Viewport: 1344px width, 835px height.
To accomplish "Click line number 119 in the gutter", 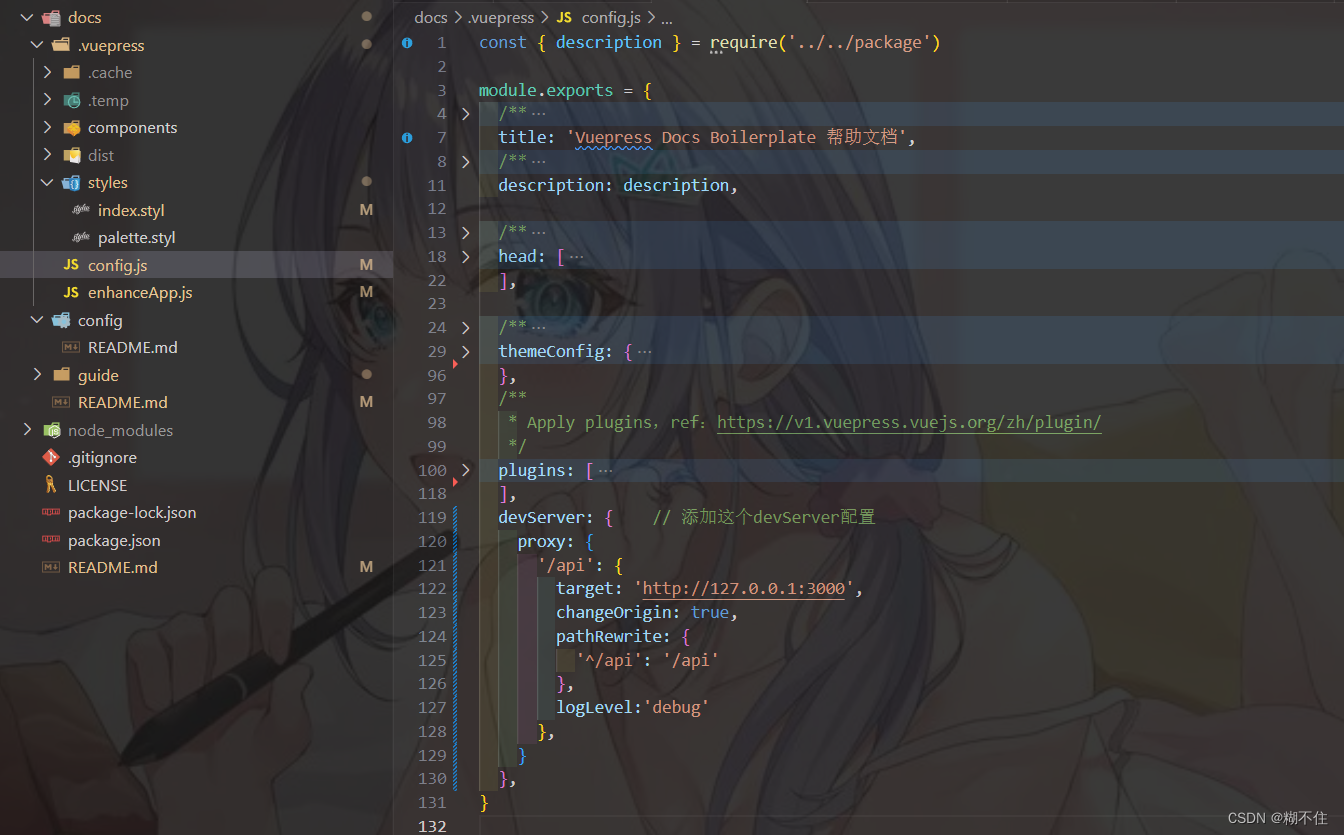I will (432, 517).
